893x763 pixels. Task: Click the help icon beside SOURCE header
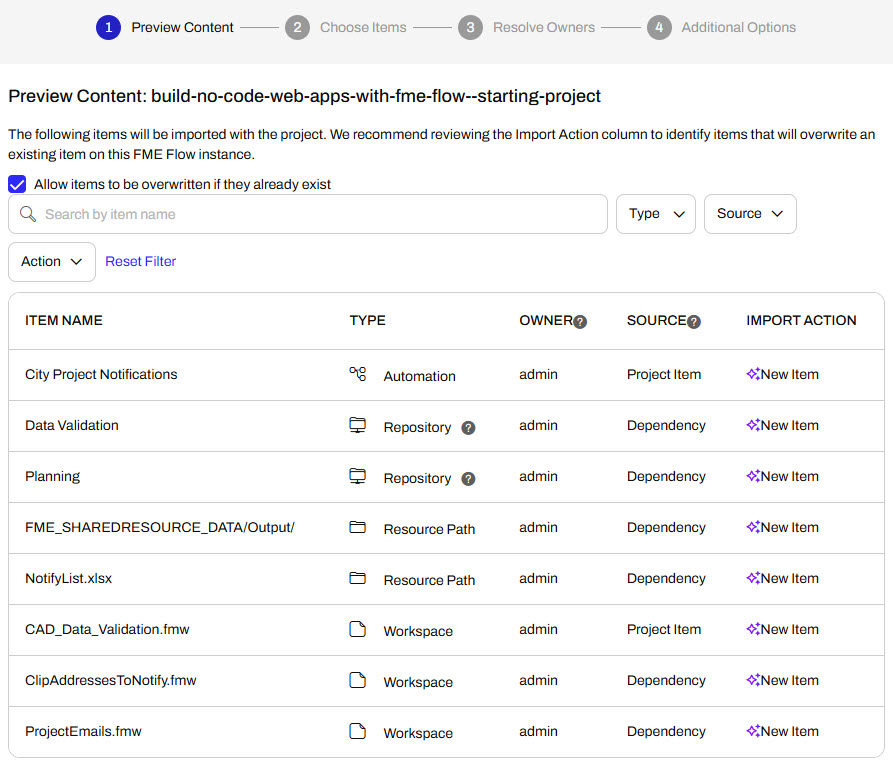(x=694, y=322)
